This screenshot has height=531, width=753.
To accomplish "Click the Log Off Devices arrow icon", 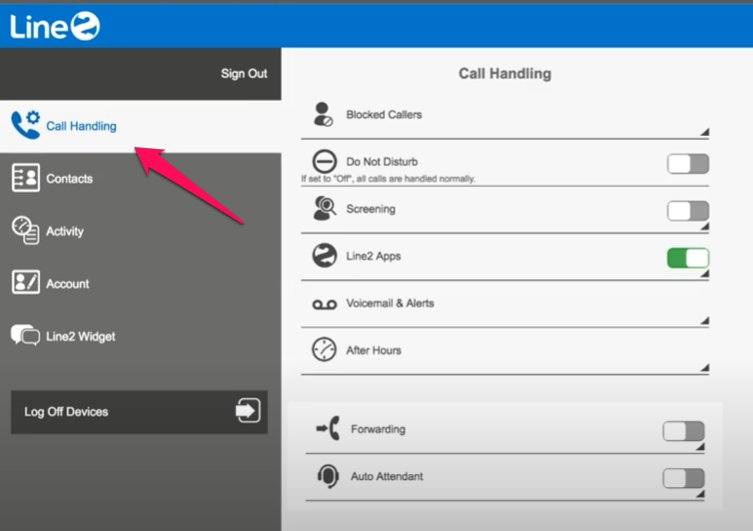I will click(248, 410).
